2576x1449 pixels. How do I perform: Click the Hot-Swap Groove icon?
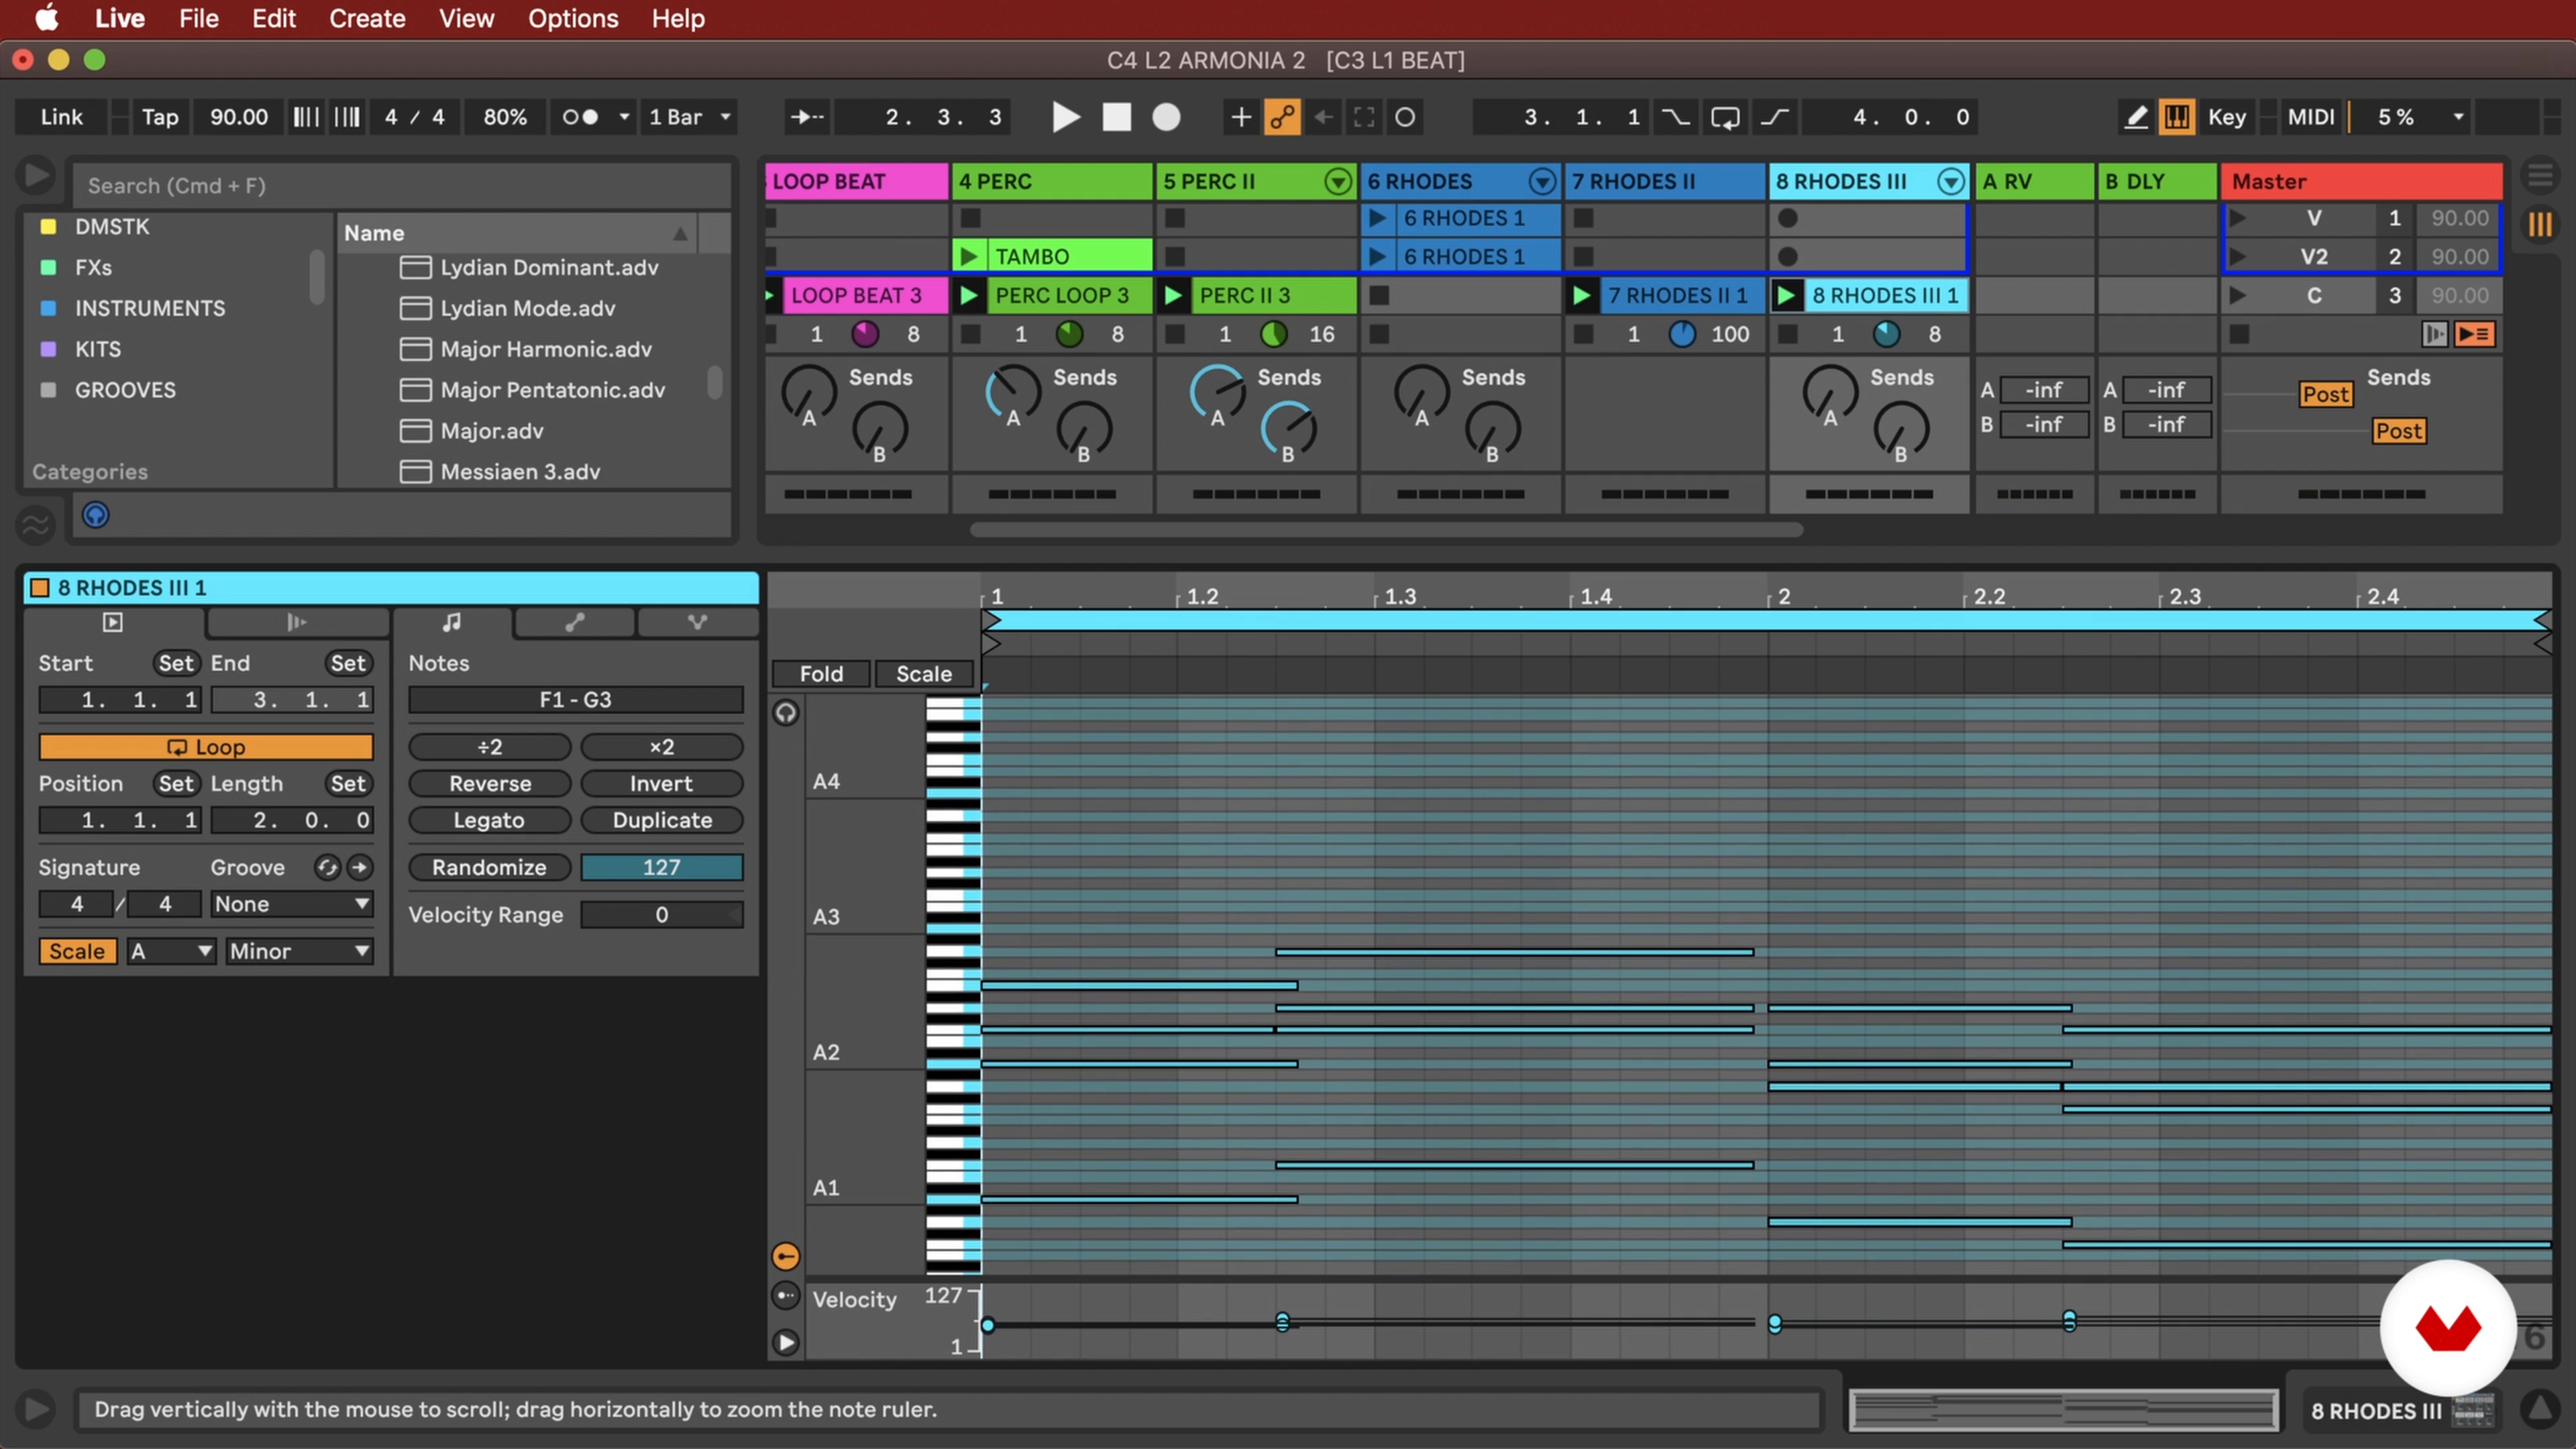tap(327, 867)
